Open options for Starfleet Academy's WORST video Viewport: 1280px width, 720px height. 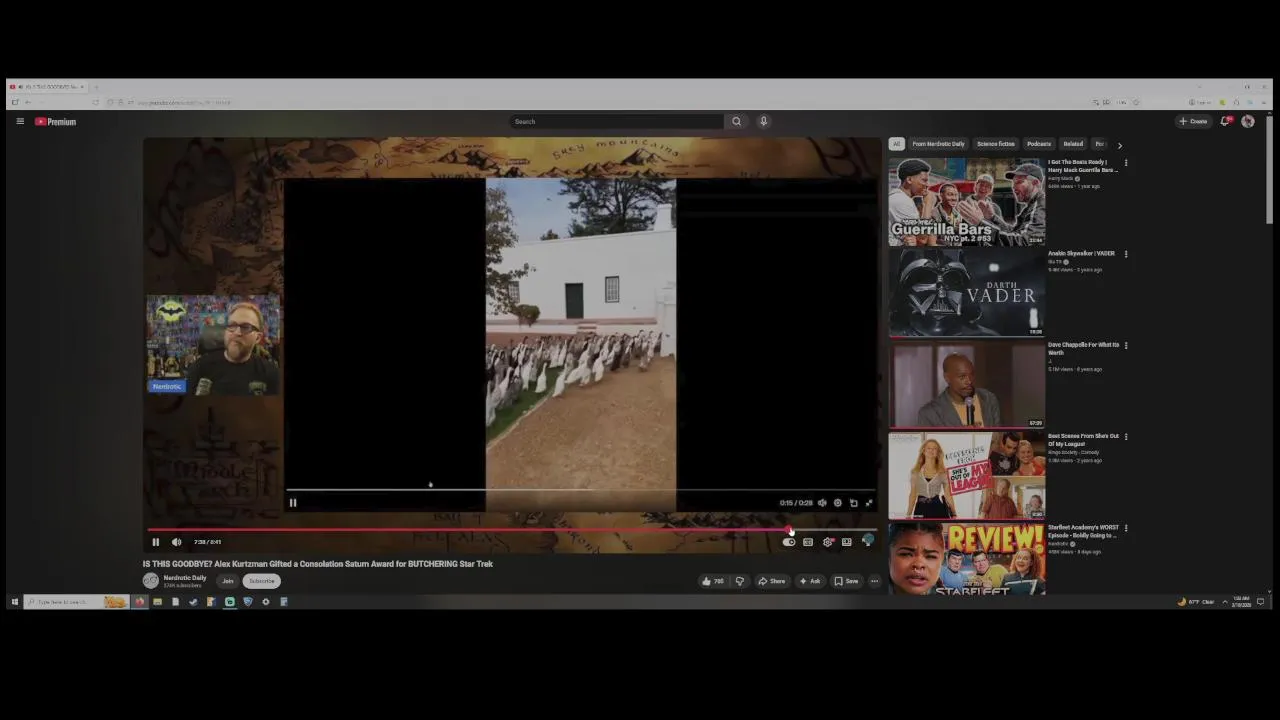coord(1126,528)
